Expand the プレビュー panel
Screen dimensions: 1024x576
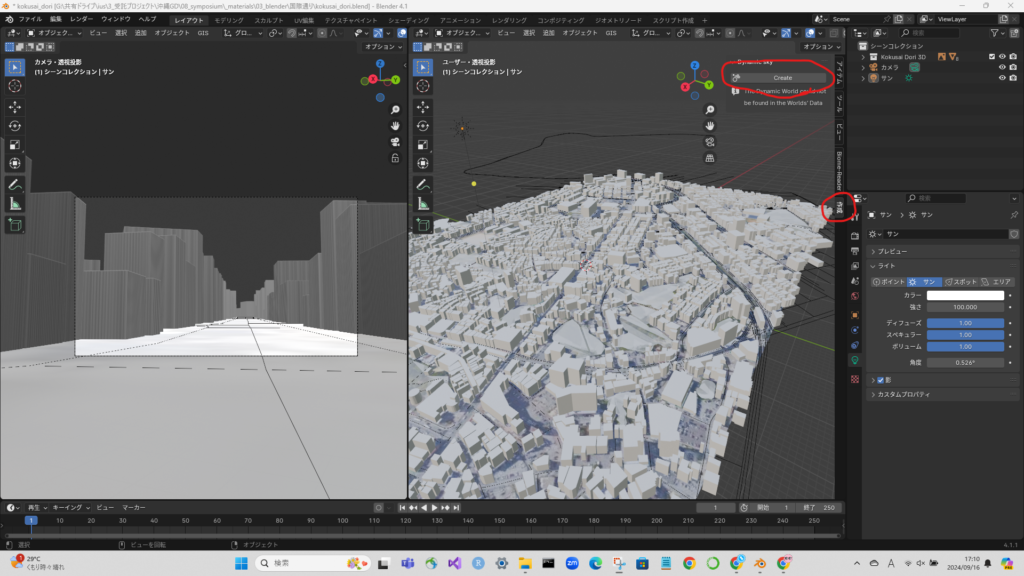(892, 251)
